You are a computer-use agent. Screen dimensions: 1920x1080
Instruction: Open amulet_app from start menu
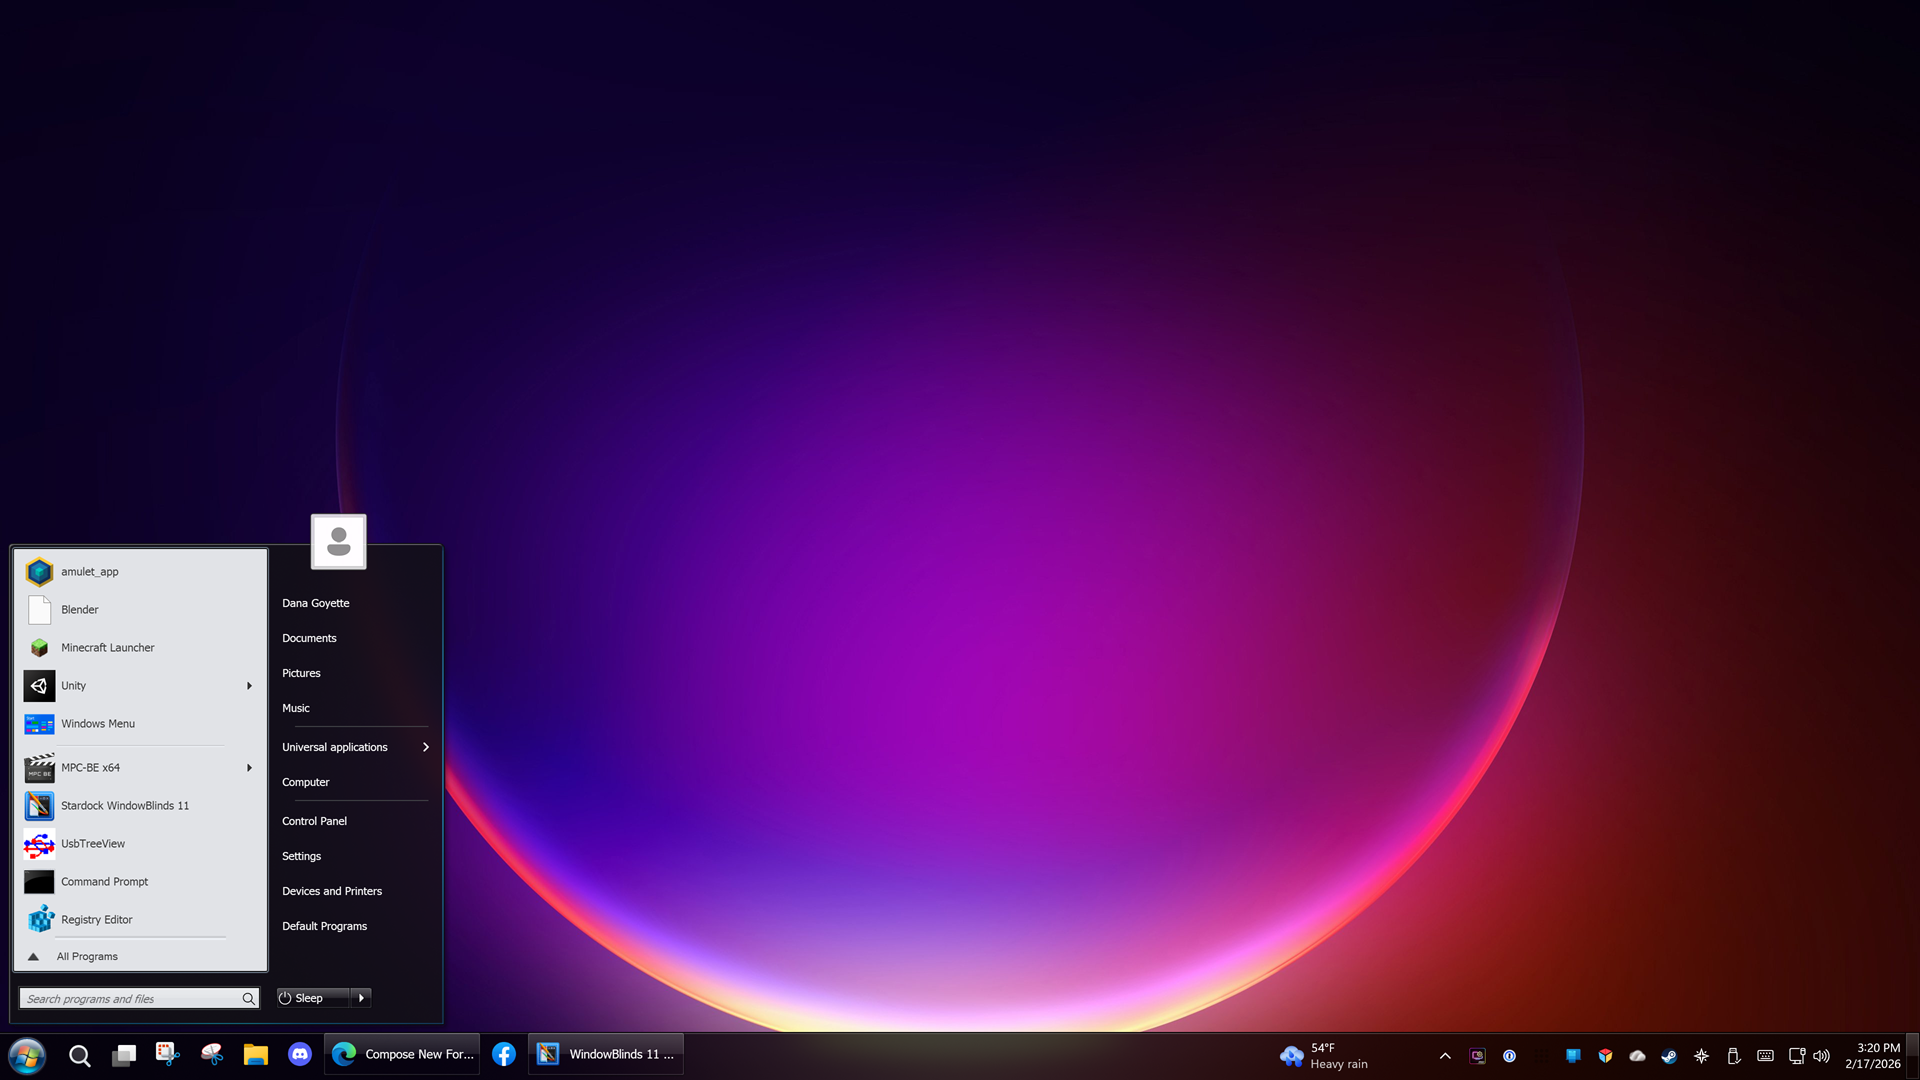[90, 572]
